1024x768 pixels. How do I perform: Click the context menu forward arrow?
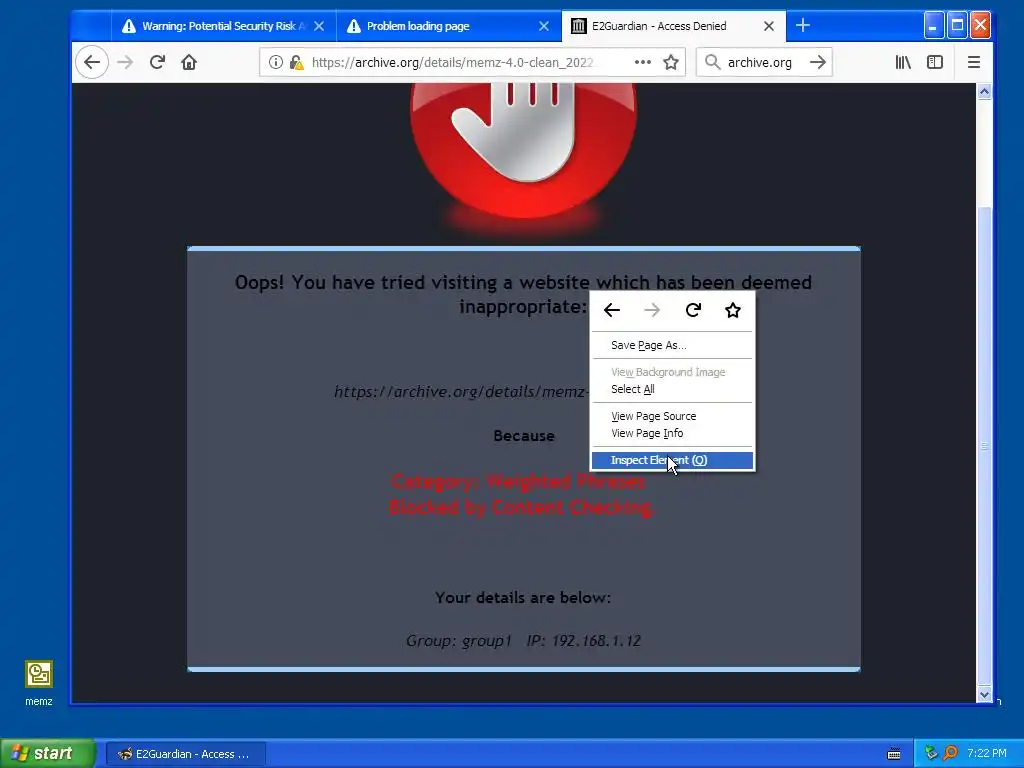(x=652, y=310)
